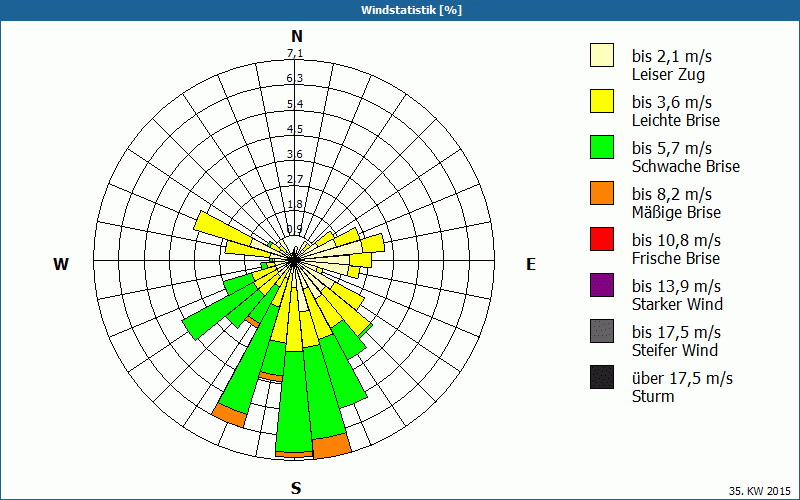Click the red Frische Brise swatch
Image resolution: width=800 pixels, height=500 pixels.
point(602,239)
